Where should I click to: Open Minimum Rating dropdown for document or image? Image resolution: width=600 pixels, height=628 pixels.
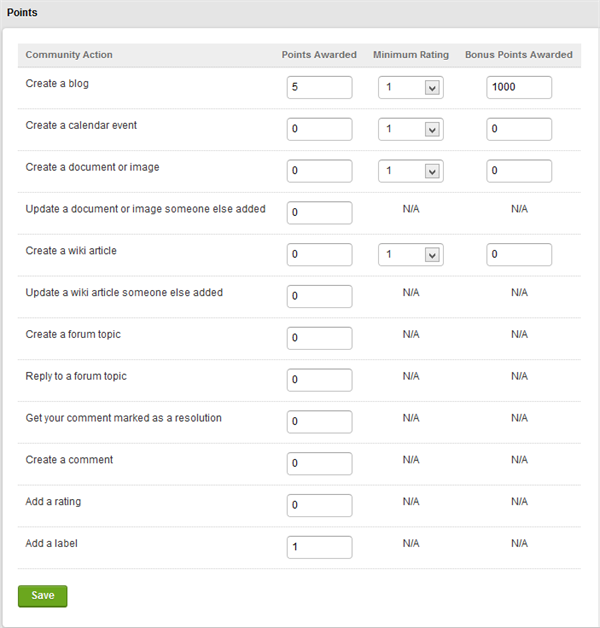tap(411, 171)
